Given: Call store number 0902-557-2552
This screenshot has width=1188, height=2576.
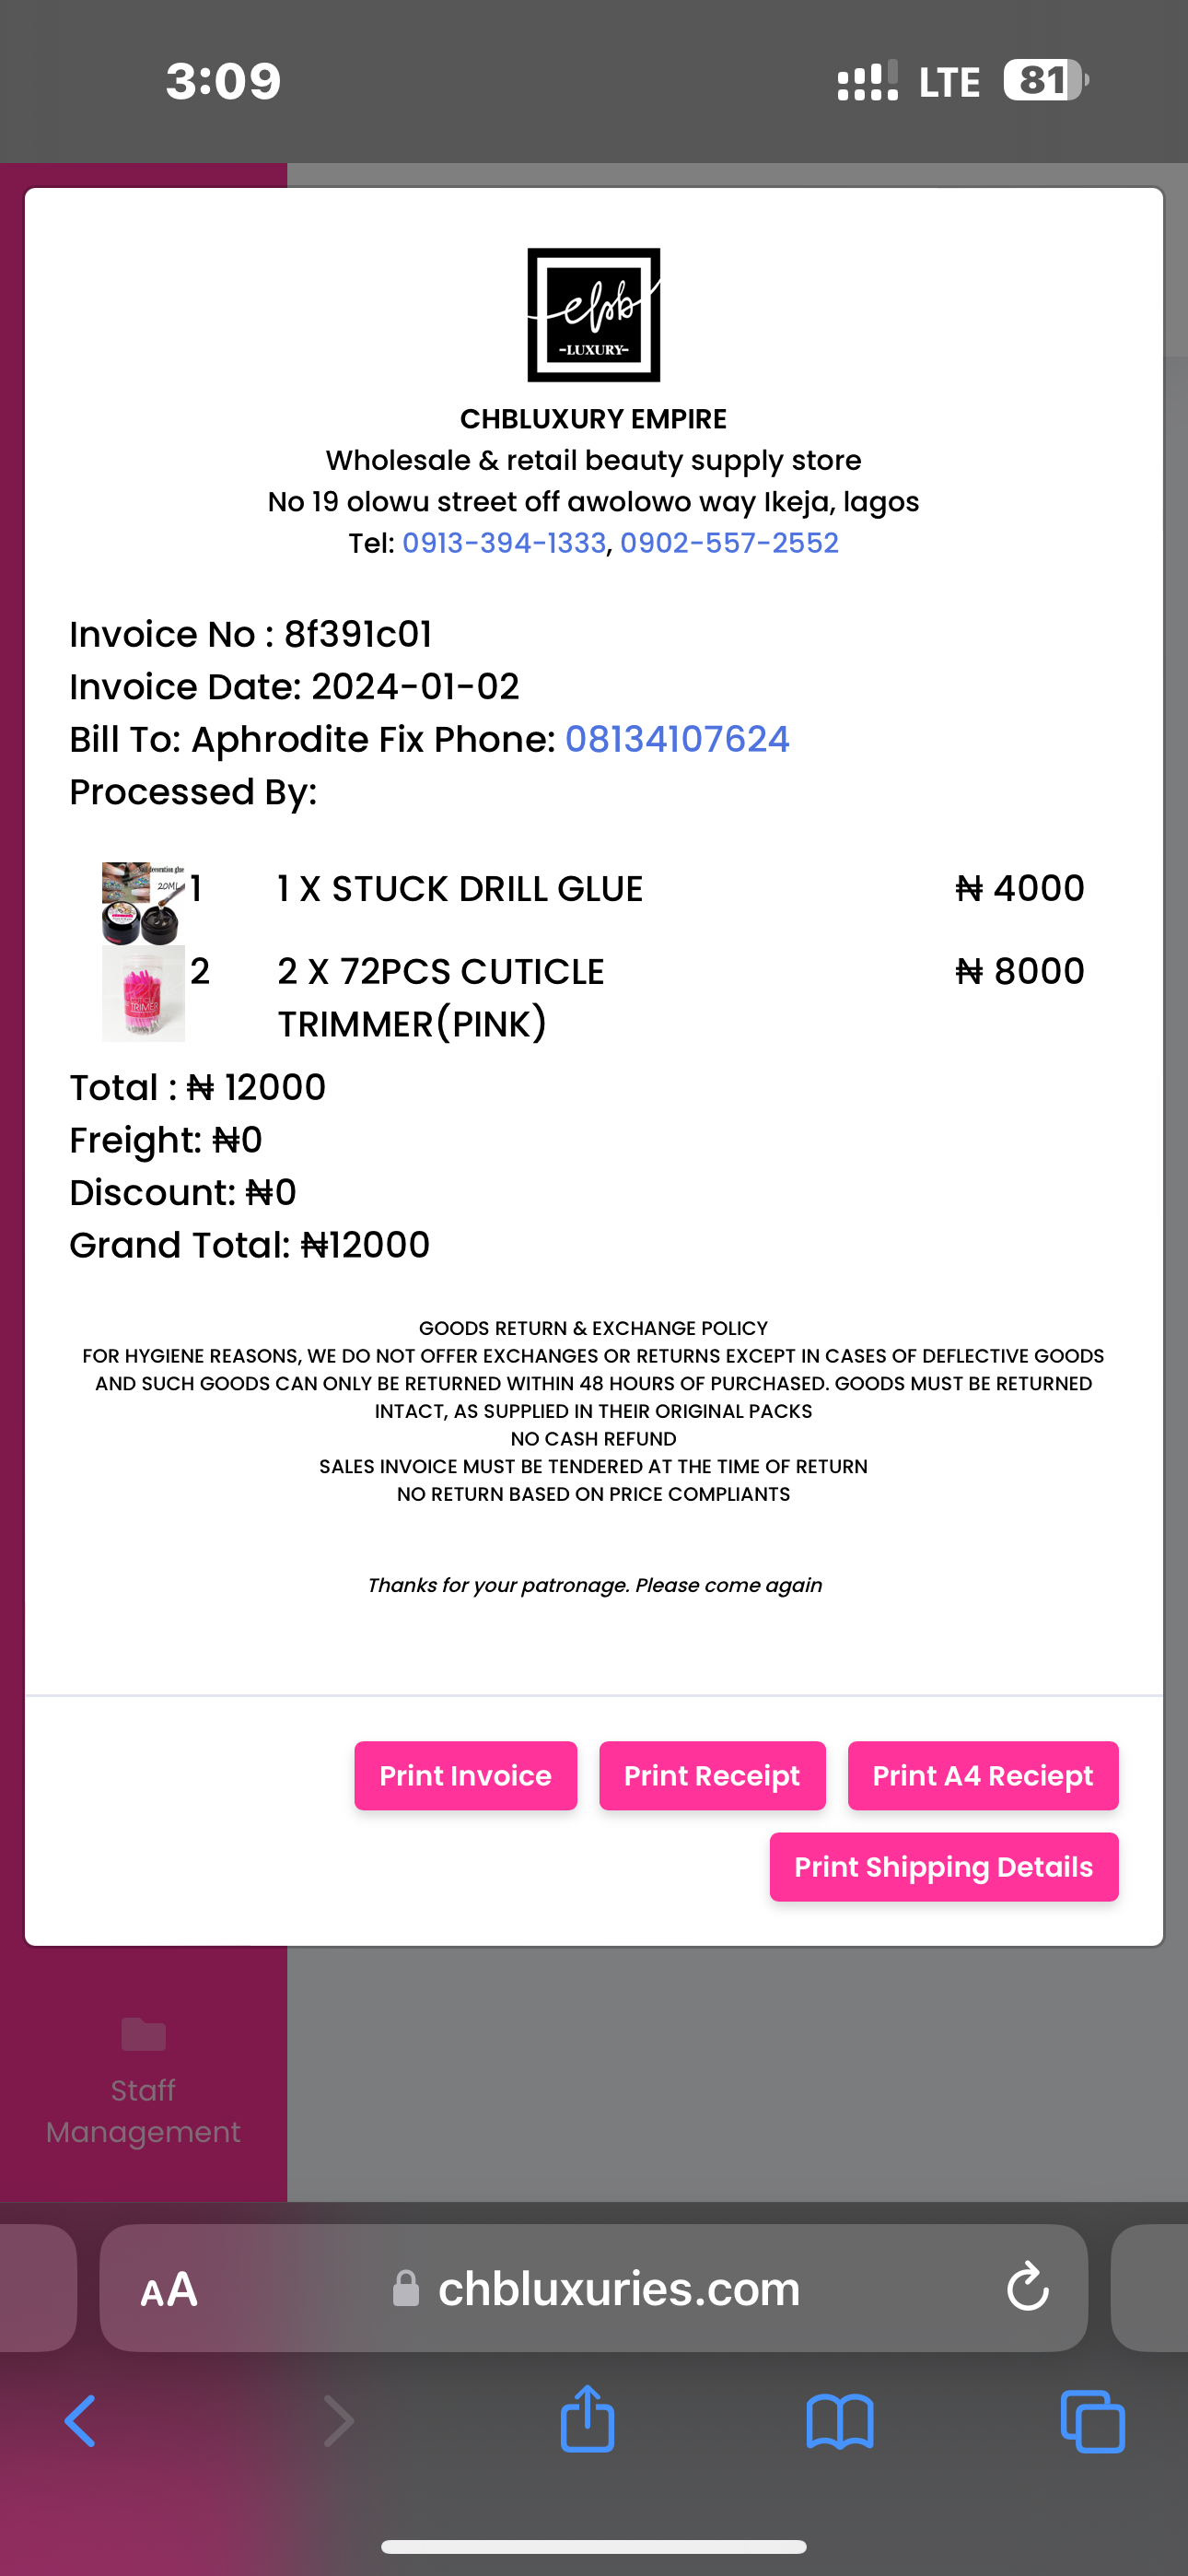Looking at the screenshot, I should tap(729, 543).
